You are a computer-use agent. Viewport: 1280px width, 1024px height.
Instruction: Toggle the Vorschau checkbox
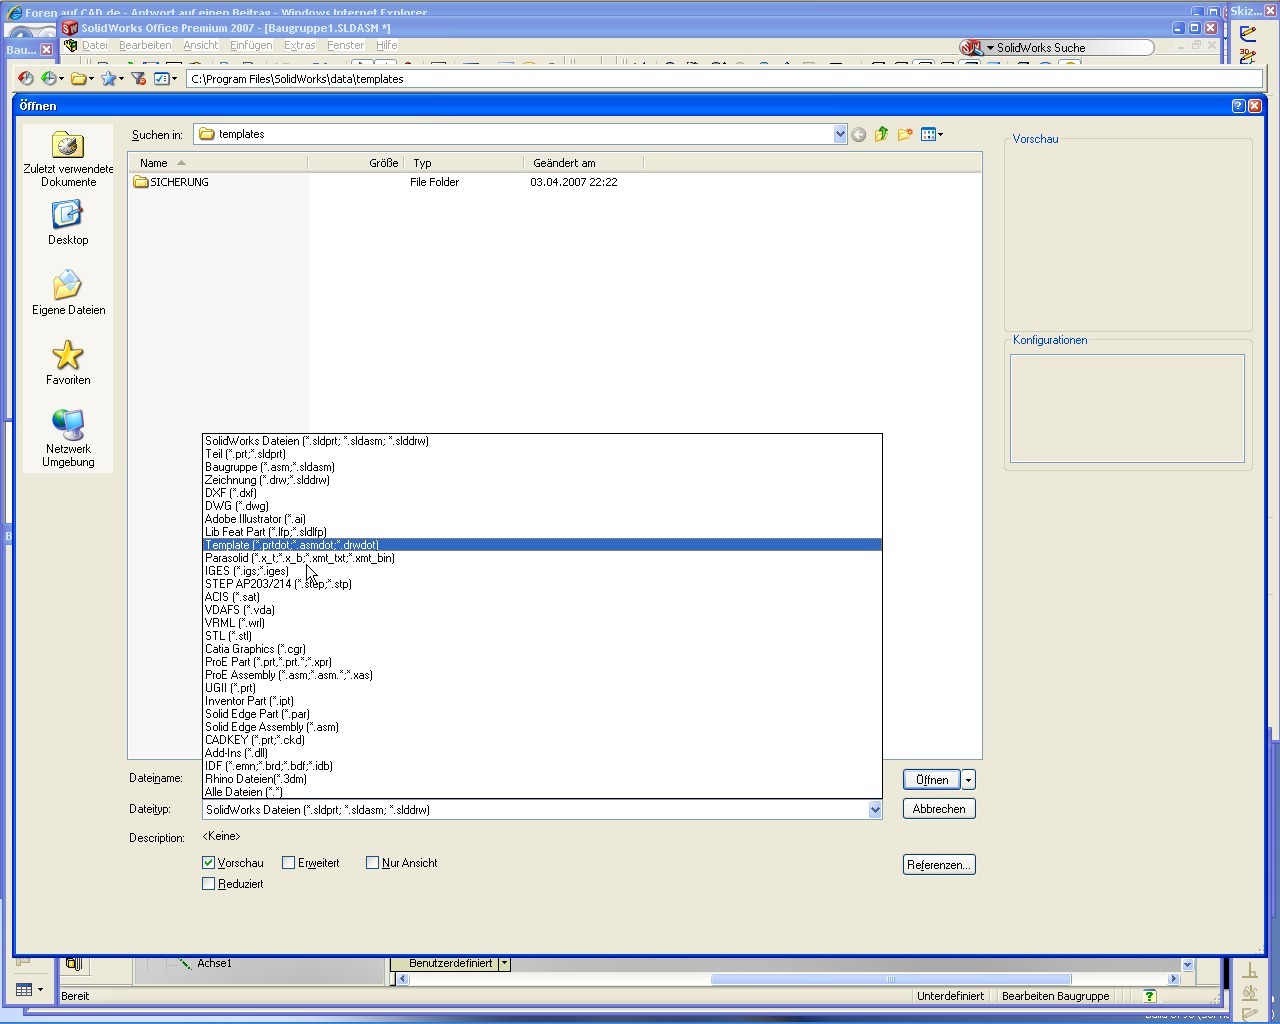[x=209, y=863]
